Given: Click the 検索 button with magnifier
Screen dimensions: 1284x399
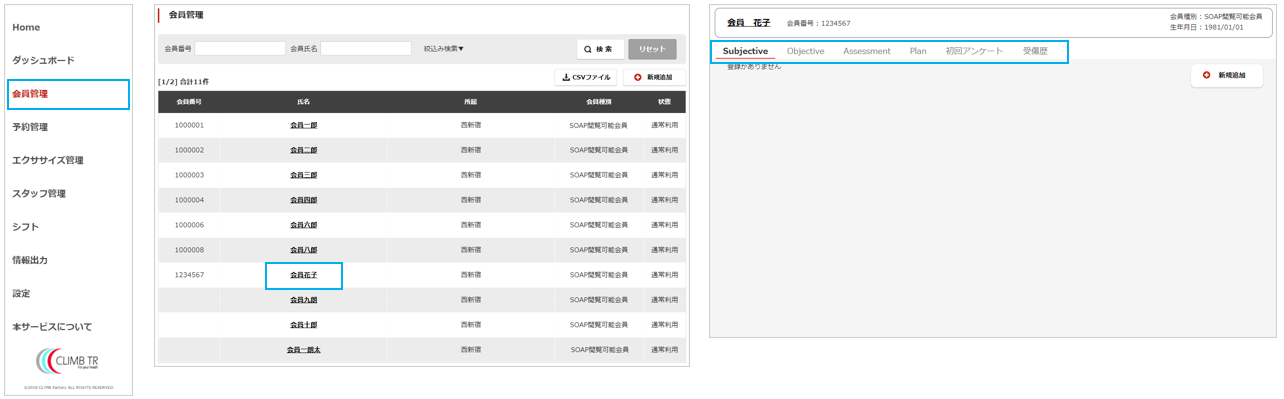Looking at the screenshot, I should [x=600, y=49].
